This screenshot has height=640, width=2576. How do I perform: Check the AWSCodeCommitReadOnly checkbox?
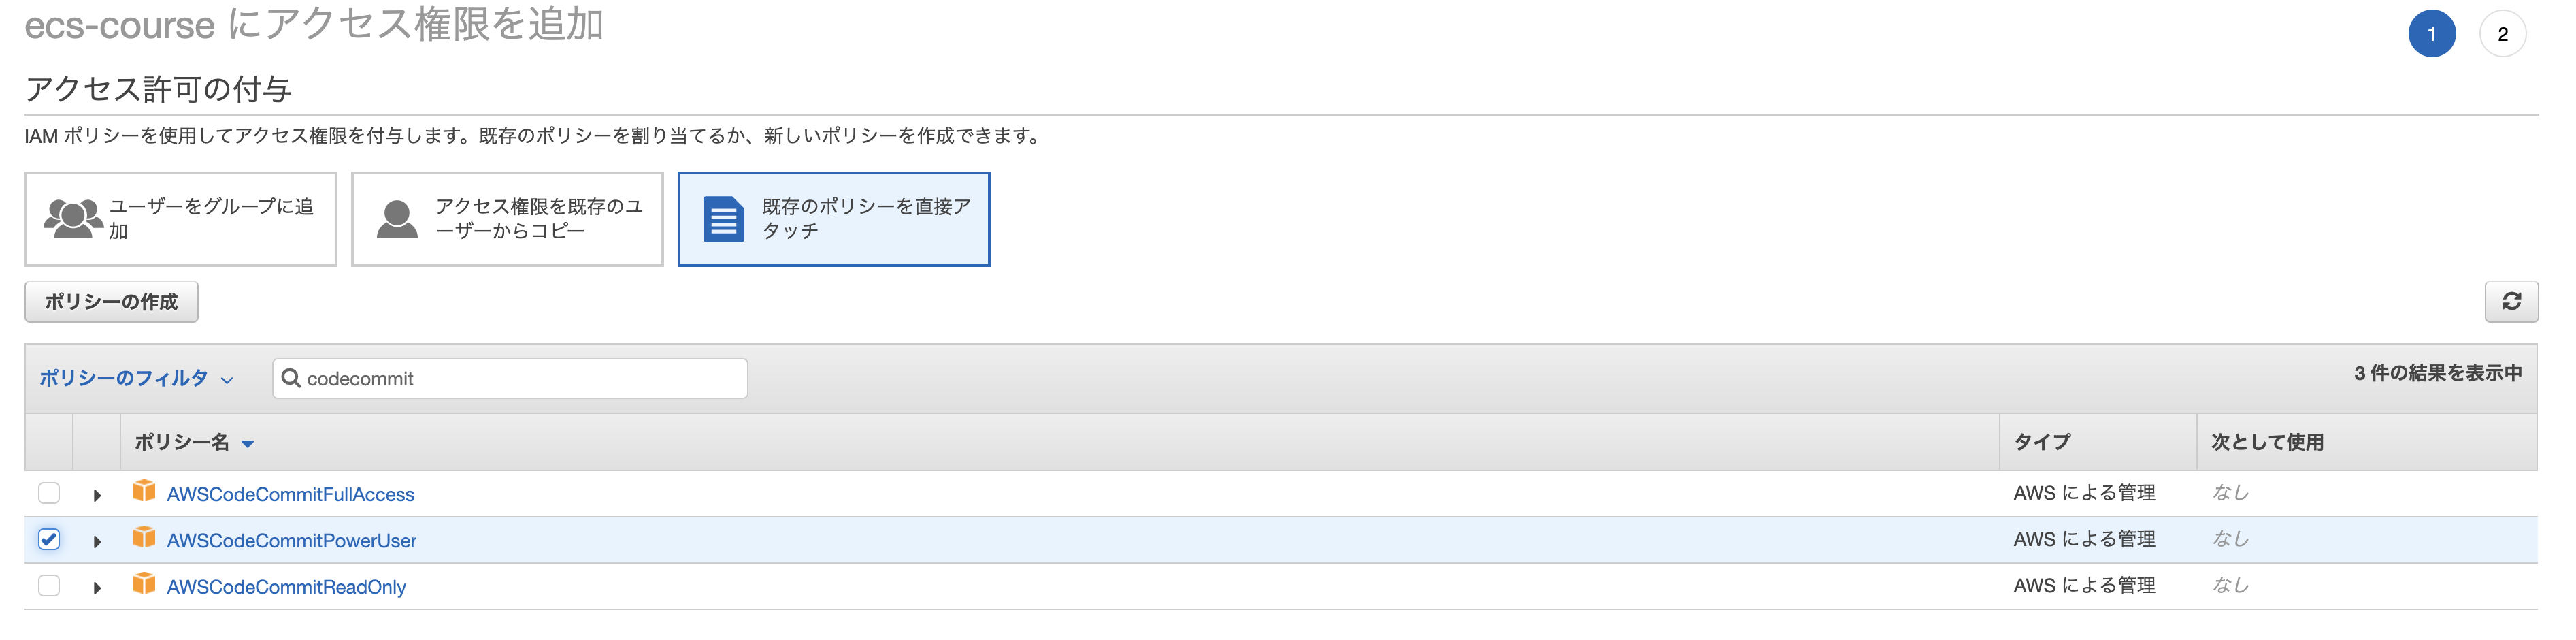[48, 586]
